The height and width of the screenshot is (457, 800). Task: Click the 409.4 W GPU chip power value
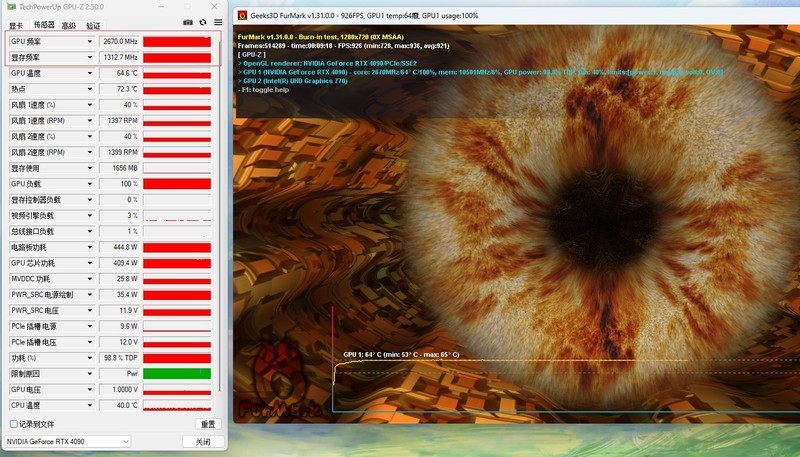pos(119,263)
